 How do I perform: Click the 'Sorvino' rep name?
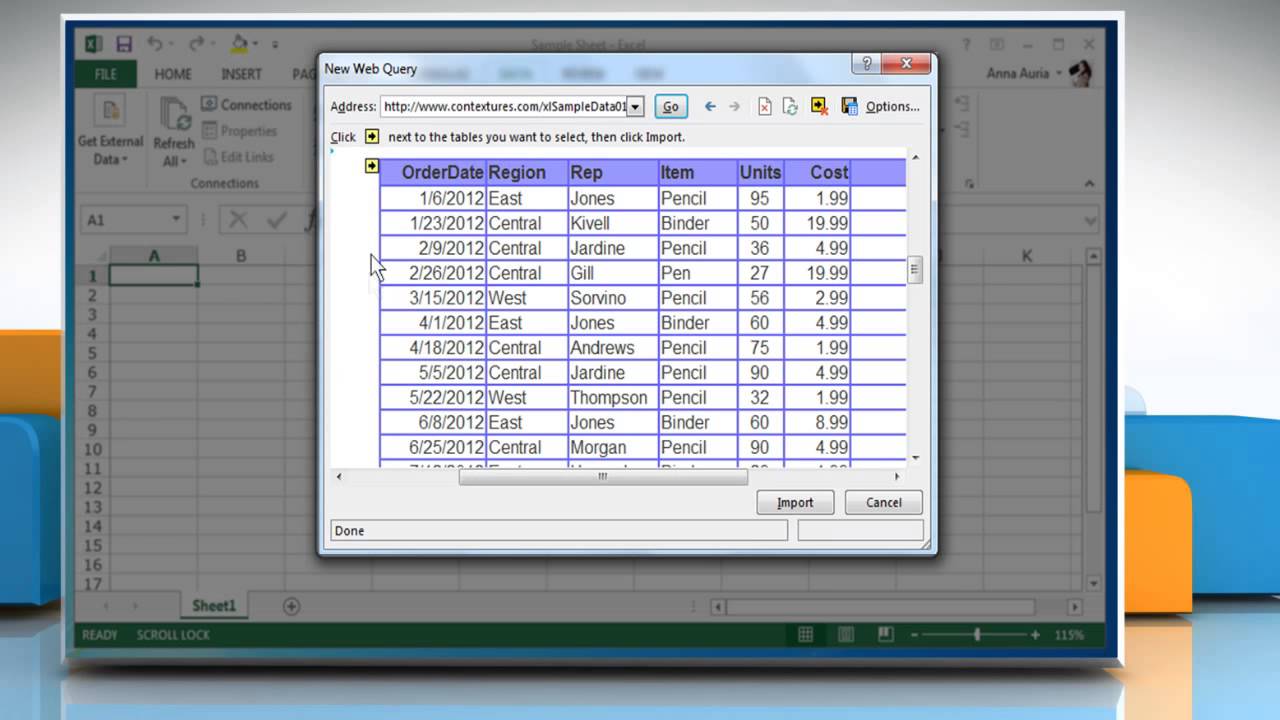[x=598, y=298]
